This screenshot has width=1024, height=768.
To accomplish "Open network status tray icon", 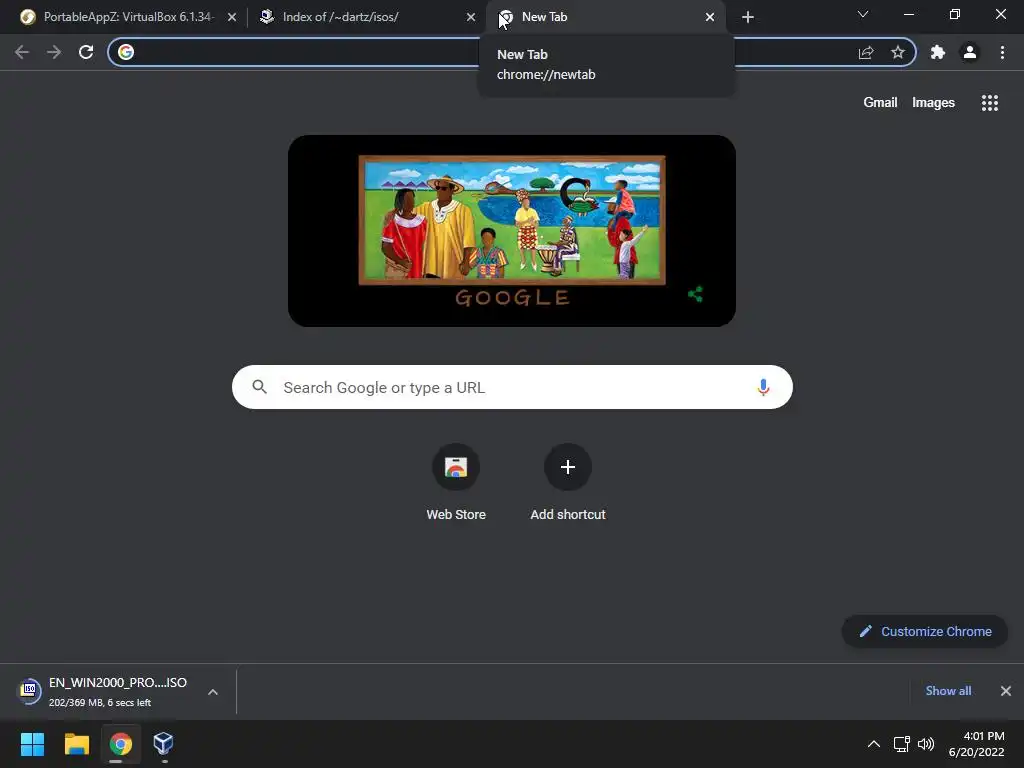I will (902, 744).
